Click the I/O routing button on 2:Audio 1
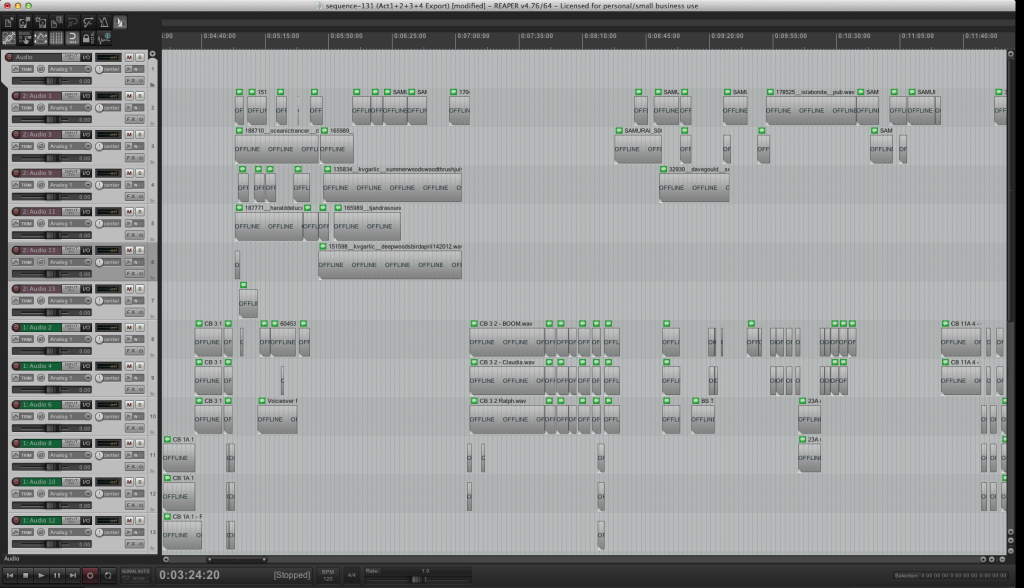The width and height of the screenshot is (1024, 588). (x=86, y=96)
